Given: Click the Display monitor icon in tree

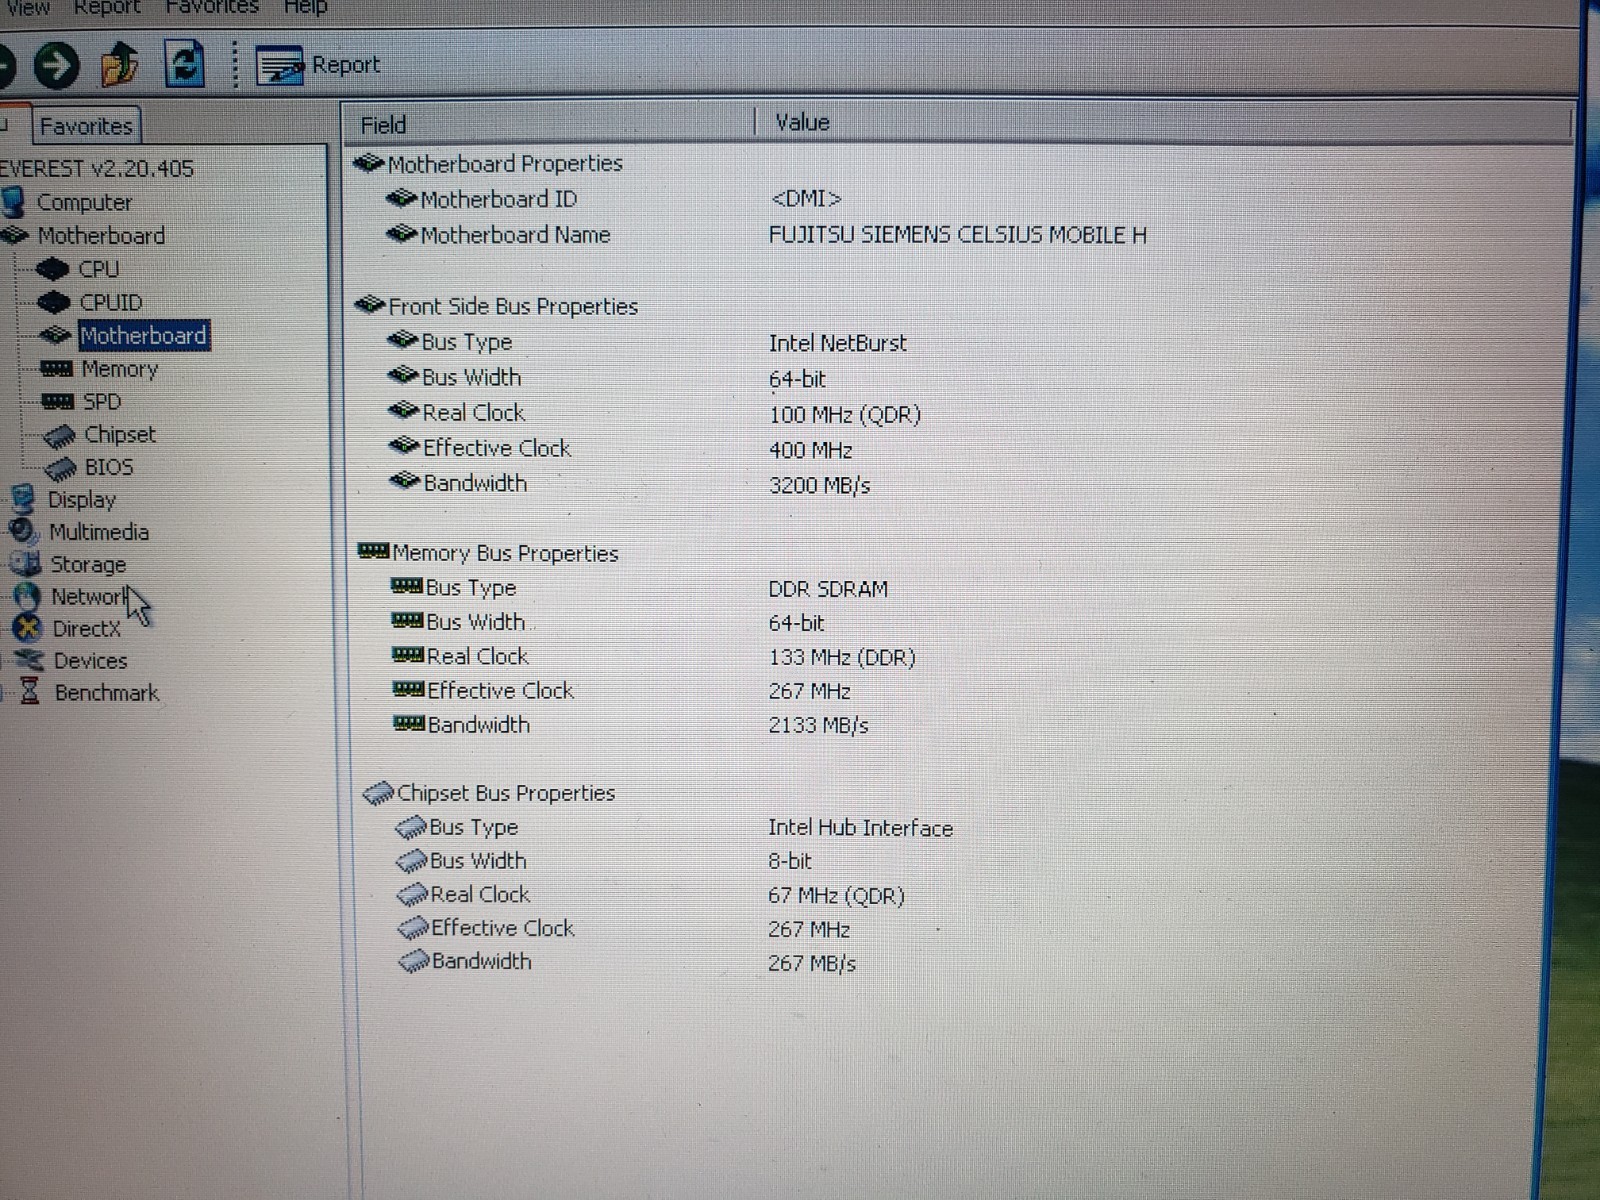Looking at the screenshot, I should click(22, 500).
